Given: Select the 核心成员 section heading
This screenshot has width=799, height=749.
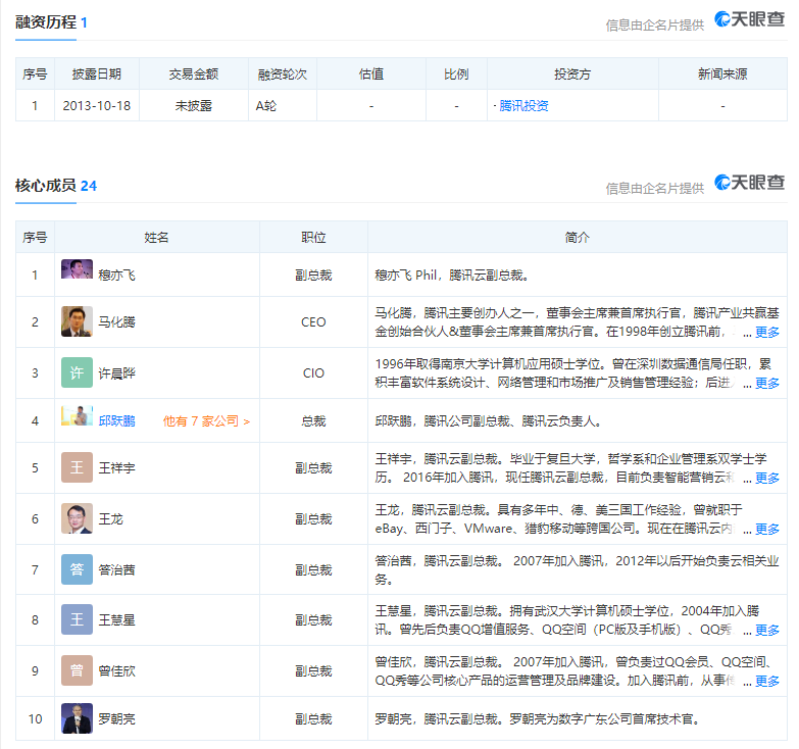Looking at the screenshot, I should (x=45, y=185).
